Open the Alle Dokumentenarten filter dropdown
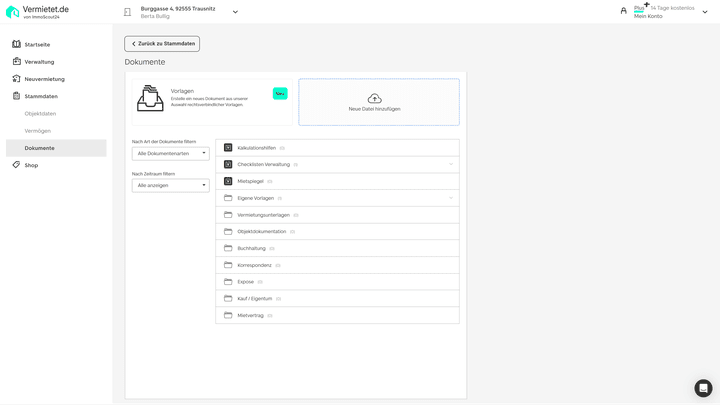720x405 pixels. [x=171, y=154]
